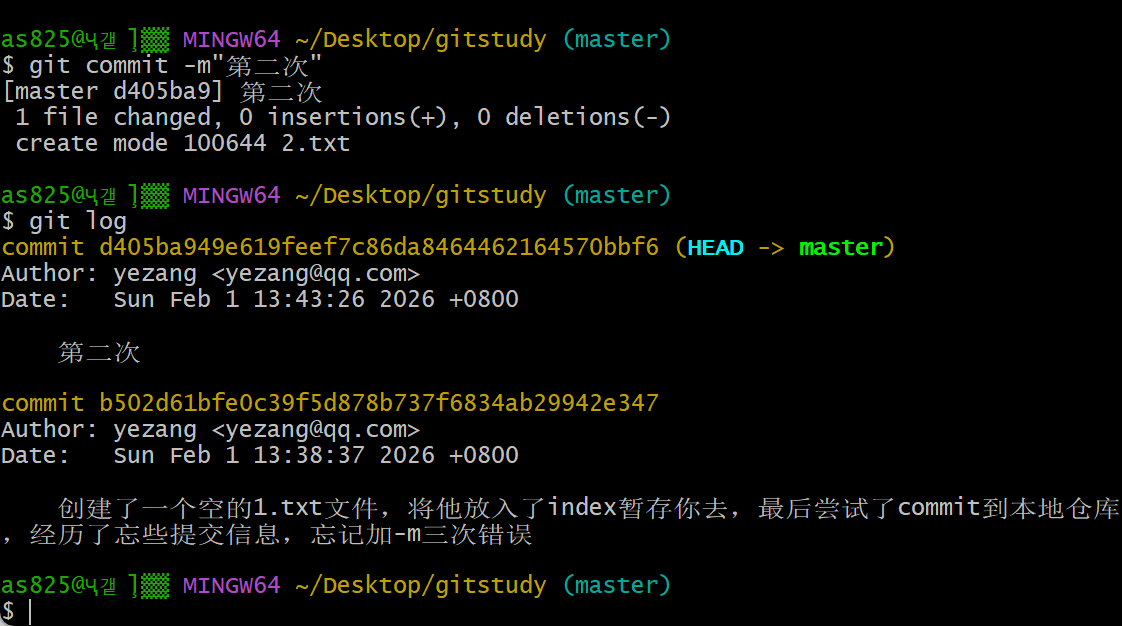Click the long Chinese message mentioning 1.txt

(x=560, y=521)
